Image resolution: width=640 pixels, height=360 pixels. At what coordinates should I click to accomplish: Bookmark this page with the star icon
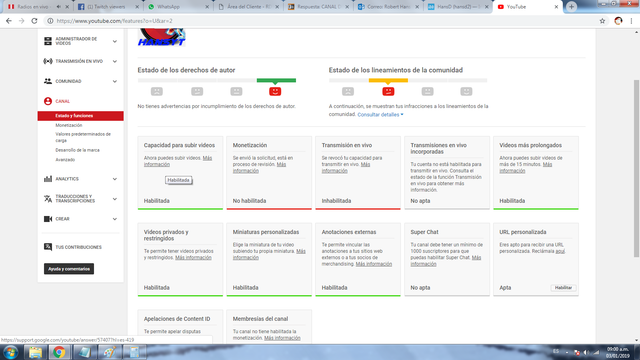click(602, 21)
